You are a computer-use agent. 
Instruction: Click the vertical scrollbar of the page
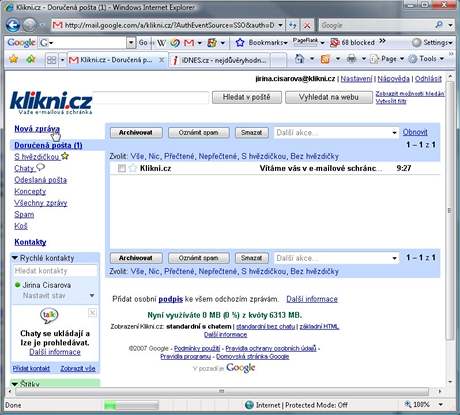coord(450,210)
